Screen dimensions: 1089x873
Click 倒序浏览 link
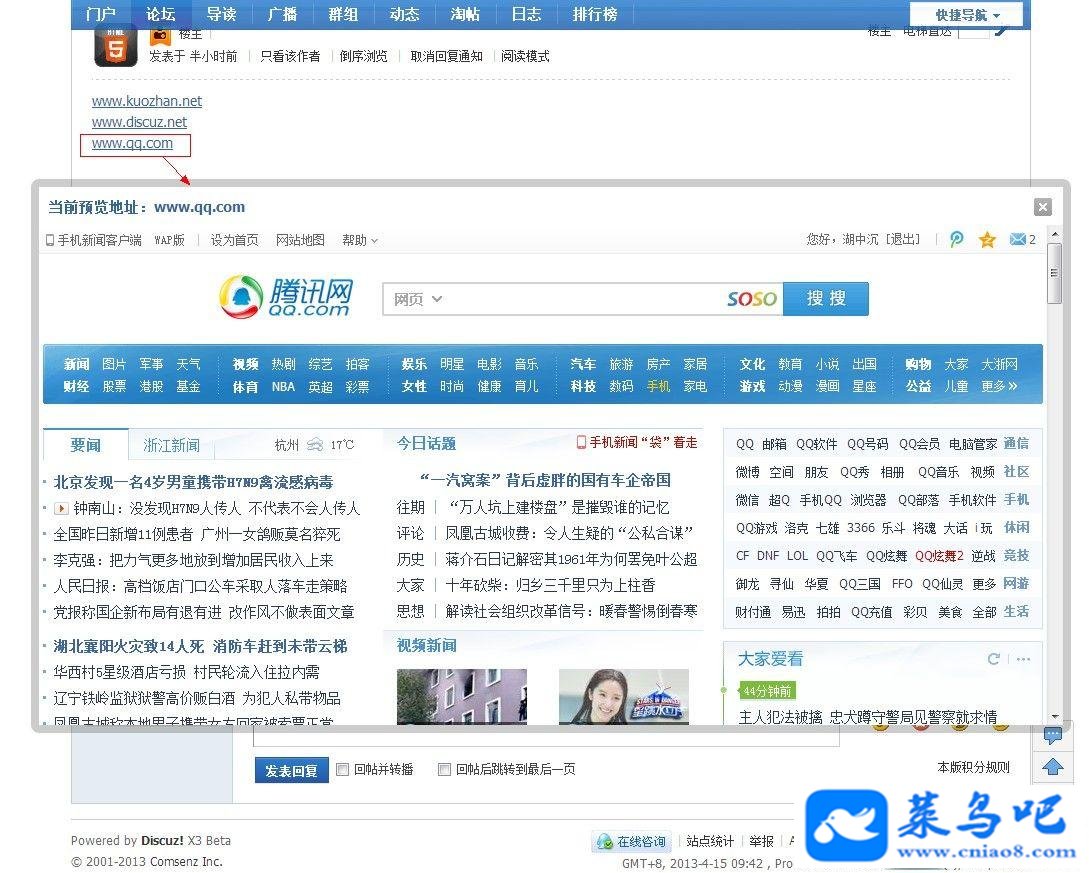363,56
